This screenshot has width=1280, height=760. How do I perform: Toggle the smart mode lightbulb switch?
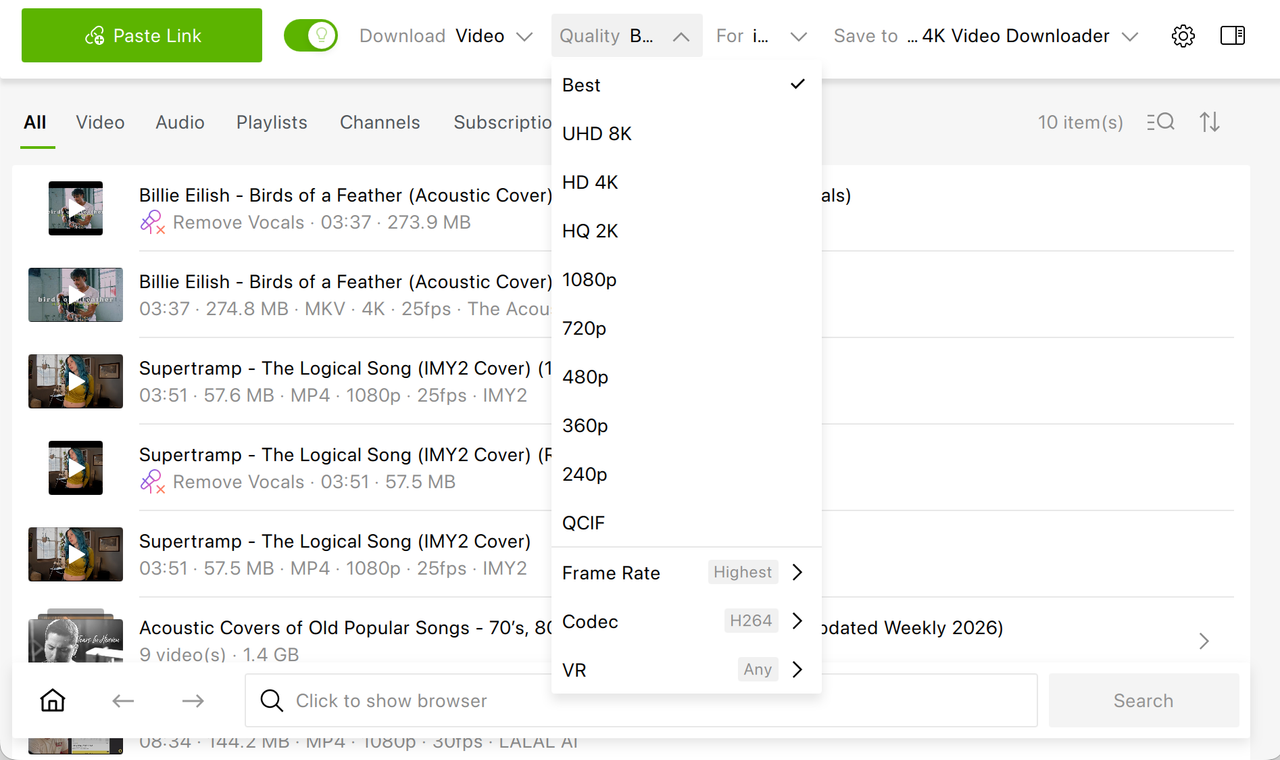310,36
